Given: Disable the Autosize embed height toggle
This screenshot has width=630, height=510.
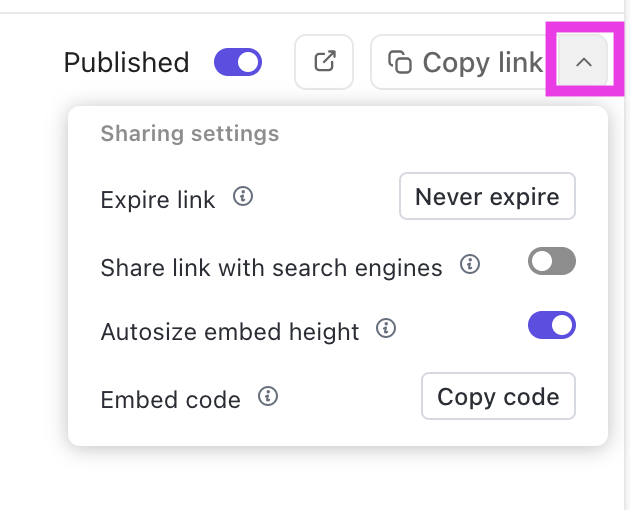Looking at the screenshot, I should coord(552,325).
